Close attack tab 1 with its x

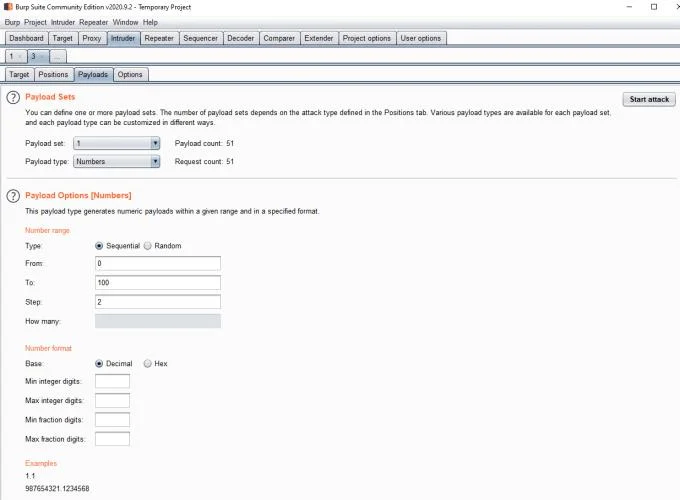coord(20,57)
